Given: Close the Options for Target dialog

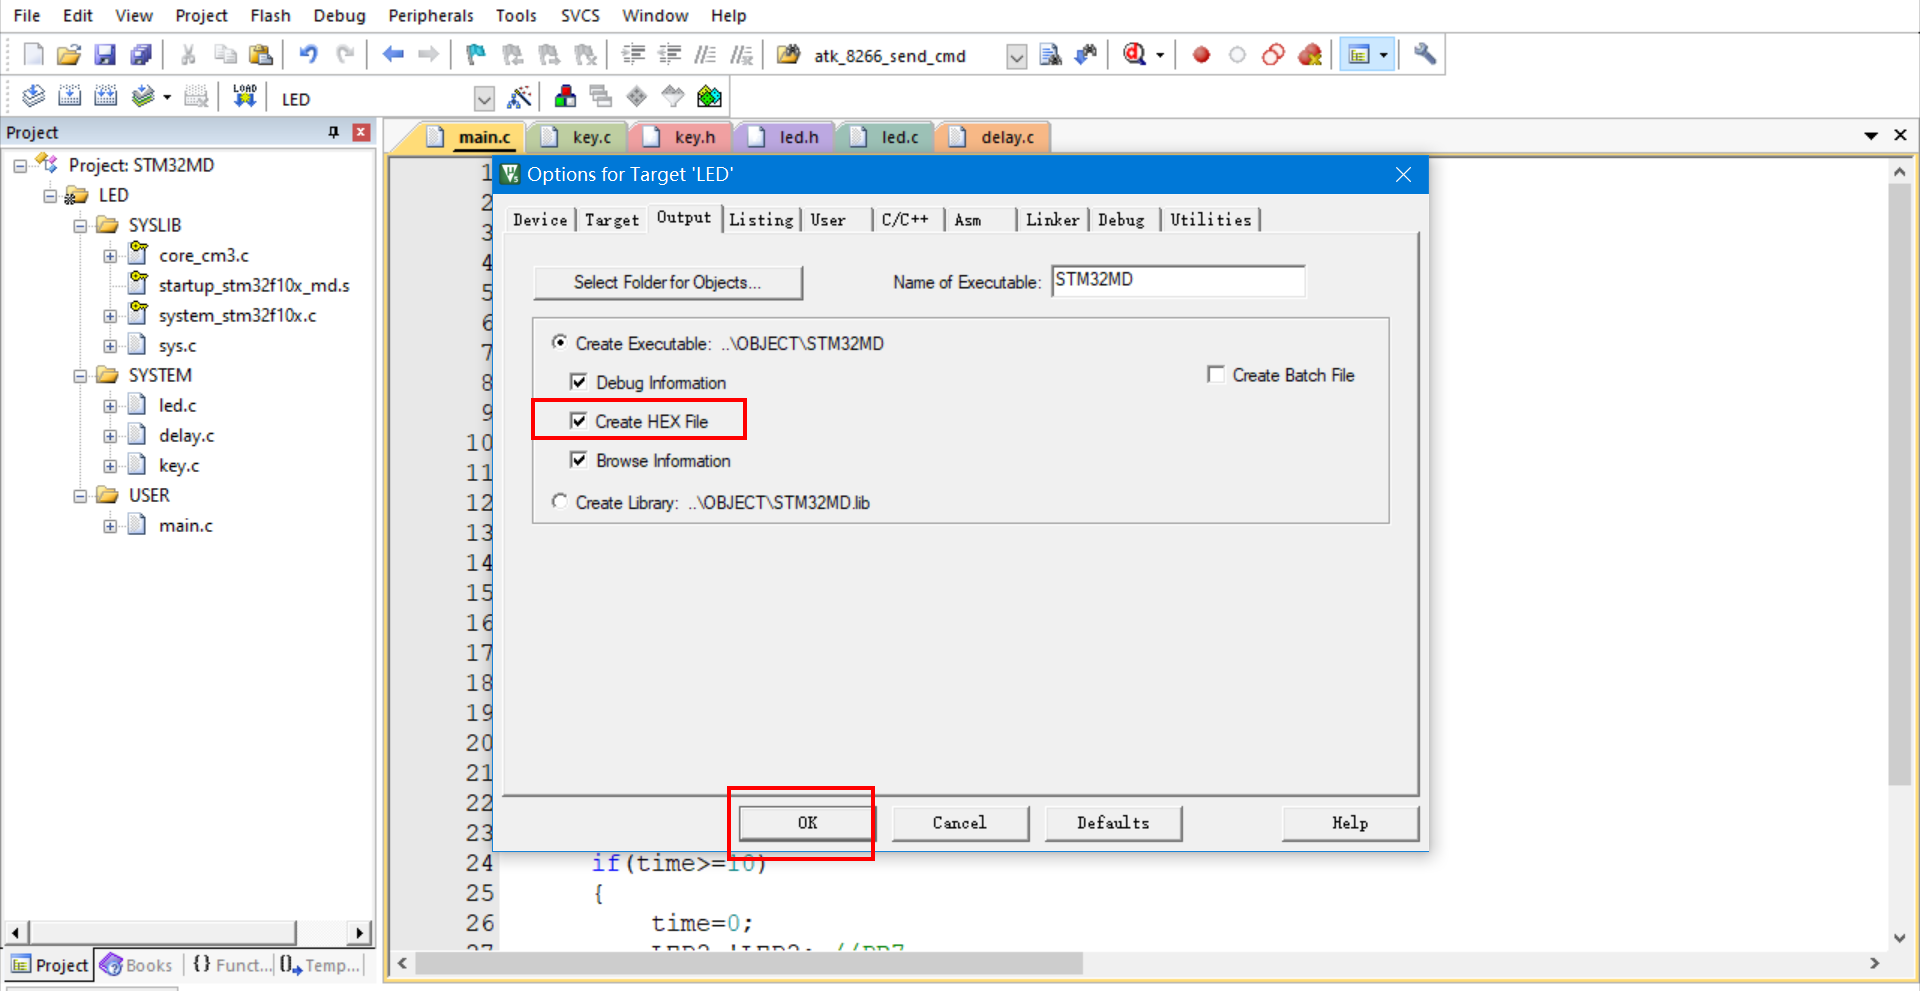Looking at the screenshot, I should 1403,175.
